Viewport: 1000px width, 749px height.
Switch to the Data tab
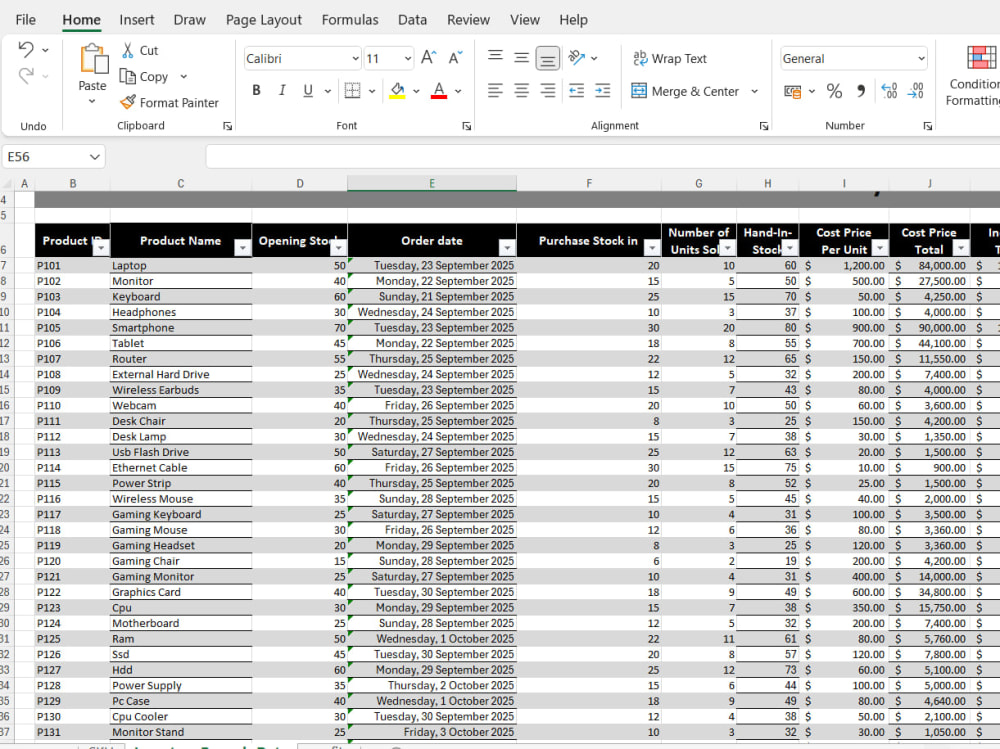pyautogui.click(x=412, y=20)
